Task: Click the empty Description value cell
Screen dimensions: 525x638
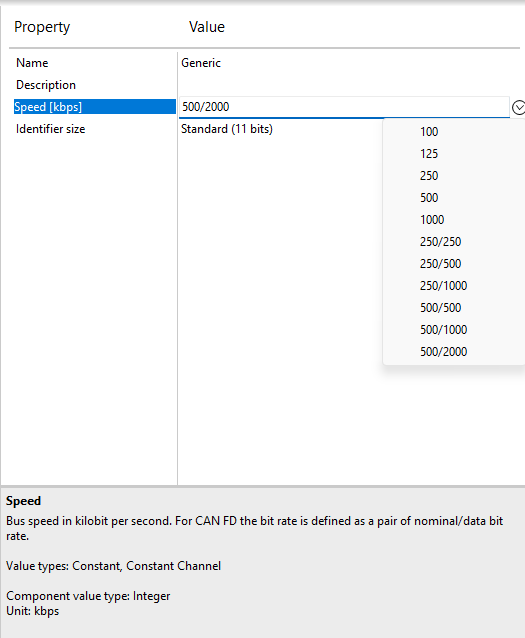Action: coord(350,85)
